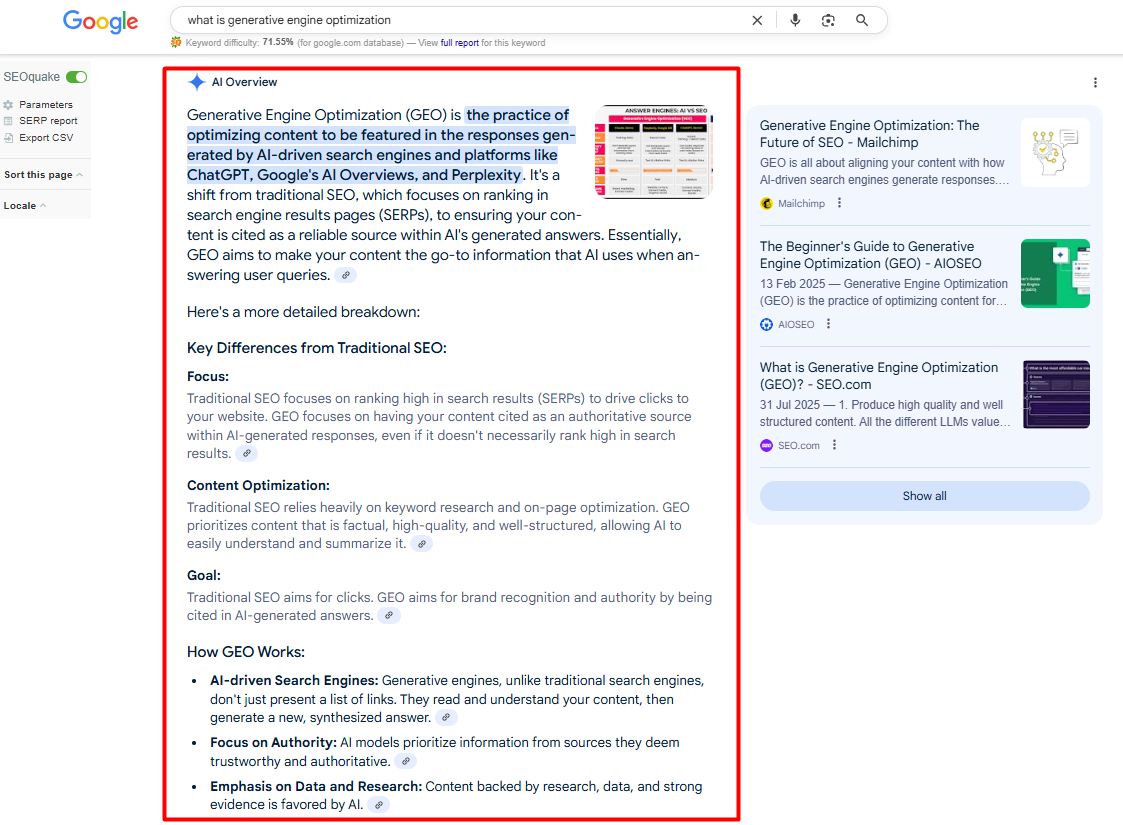Viewport: 1123px width, 825px height.
Task: Clear the search query with X icon
Action: (x=757, y=20)
